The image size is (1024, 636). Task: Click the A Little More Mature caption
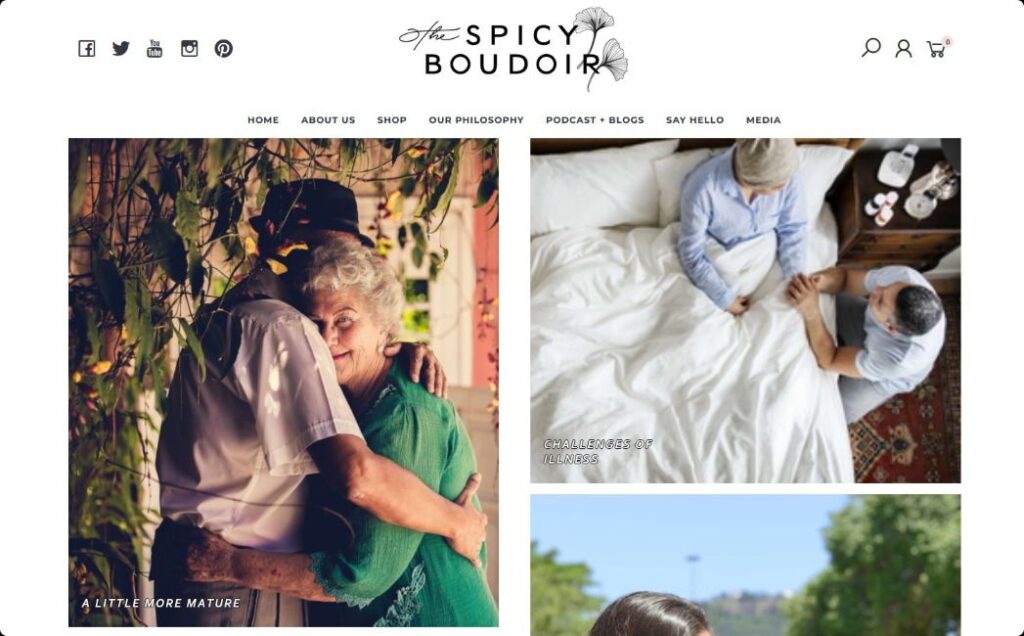pos(161,603)
